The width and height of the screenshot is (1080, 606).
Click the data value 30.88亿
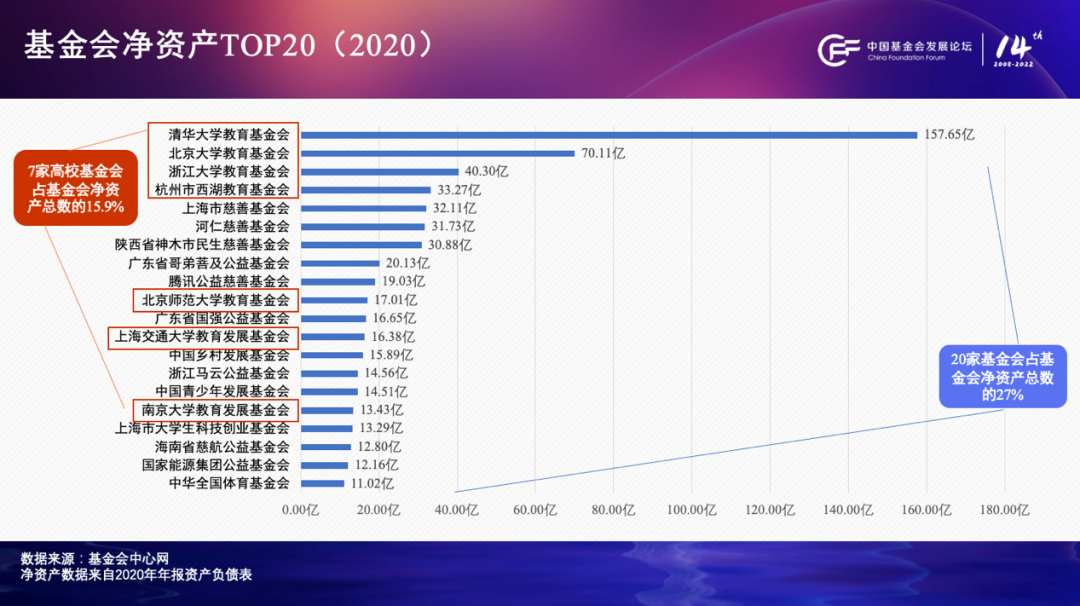[450, 244]
